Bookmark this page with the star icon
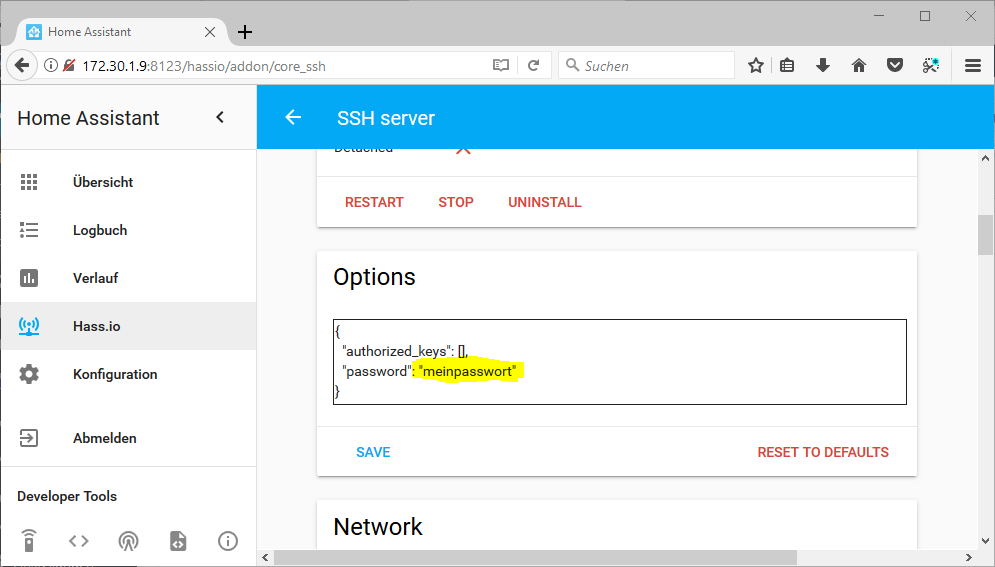This screenshot has height=567, width=995. click(755, 65)
